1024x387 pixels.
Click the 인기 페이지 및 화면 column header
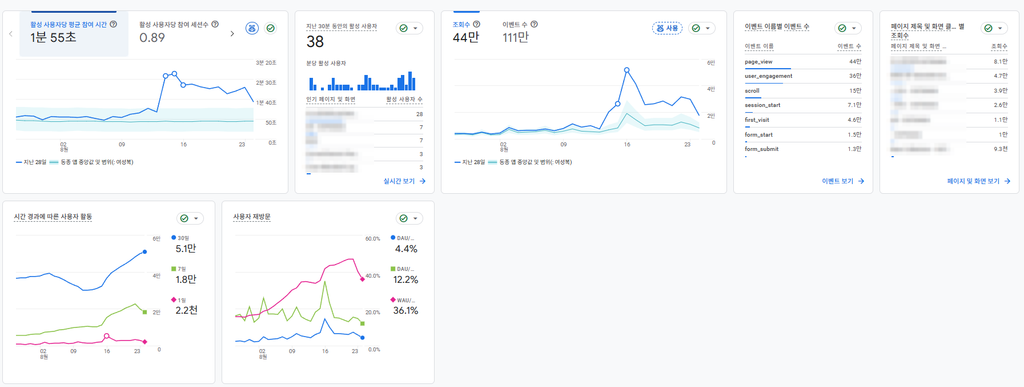pos(331,99)
